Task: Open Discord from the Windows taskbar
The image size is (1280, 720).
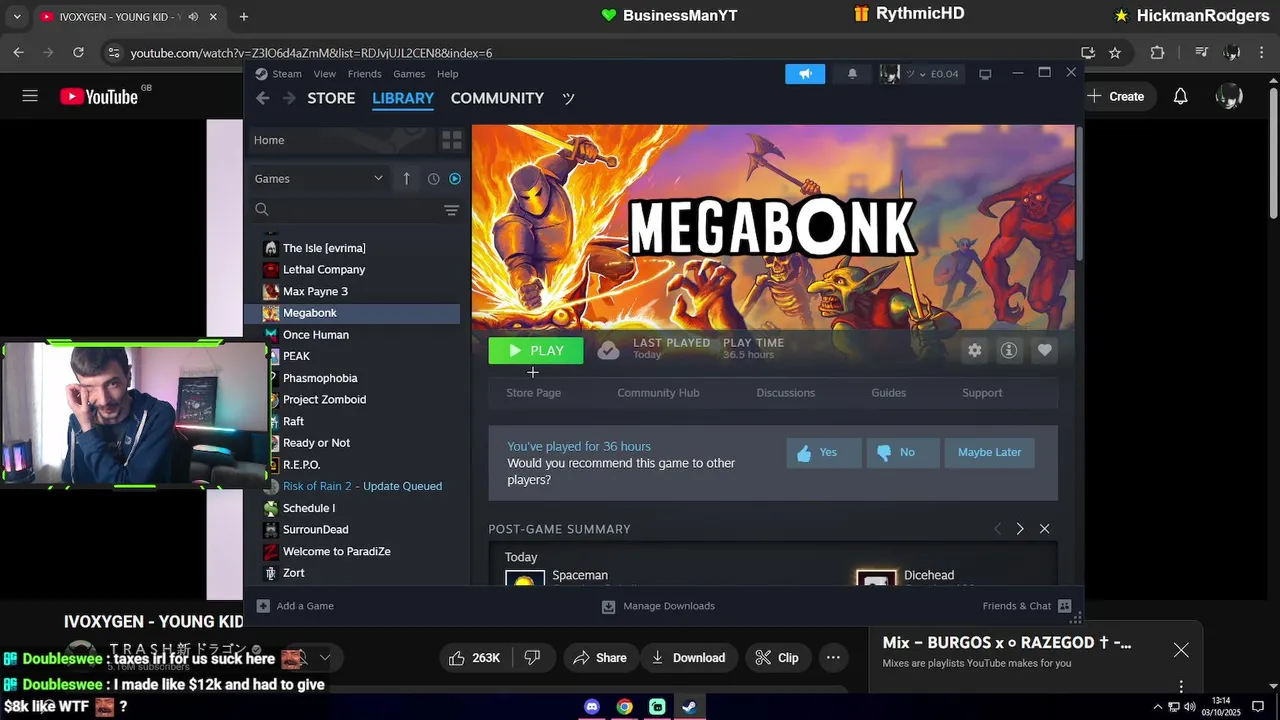Action: [592, 706]
